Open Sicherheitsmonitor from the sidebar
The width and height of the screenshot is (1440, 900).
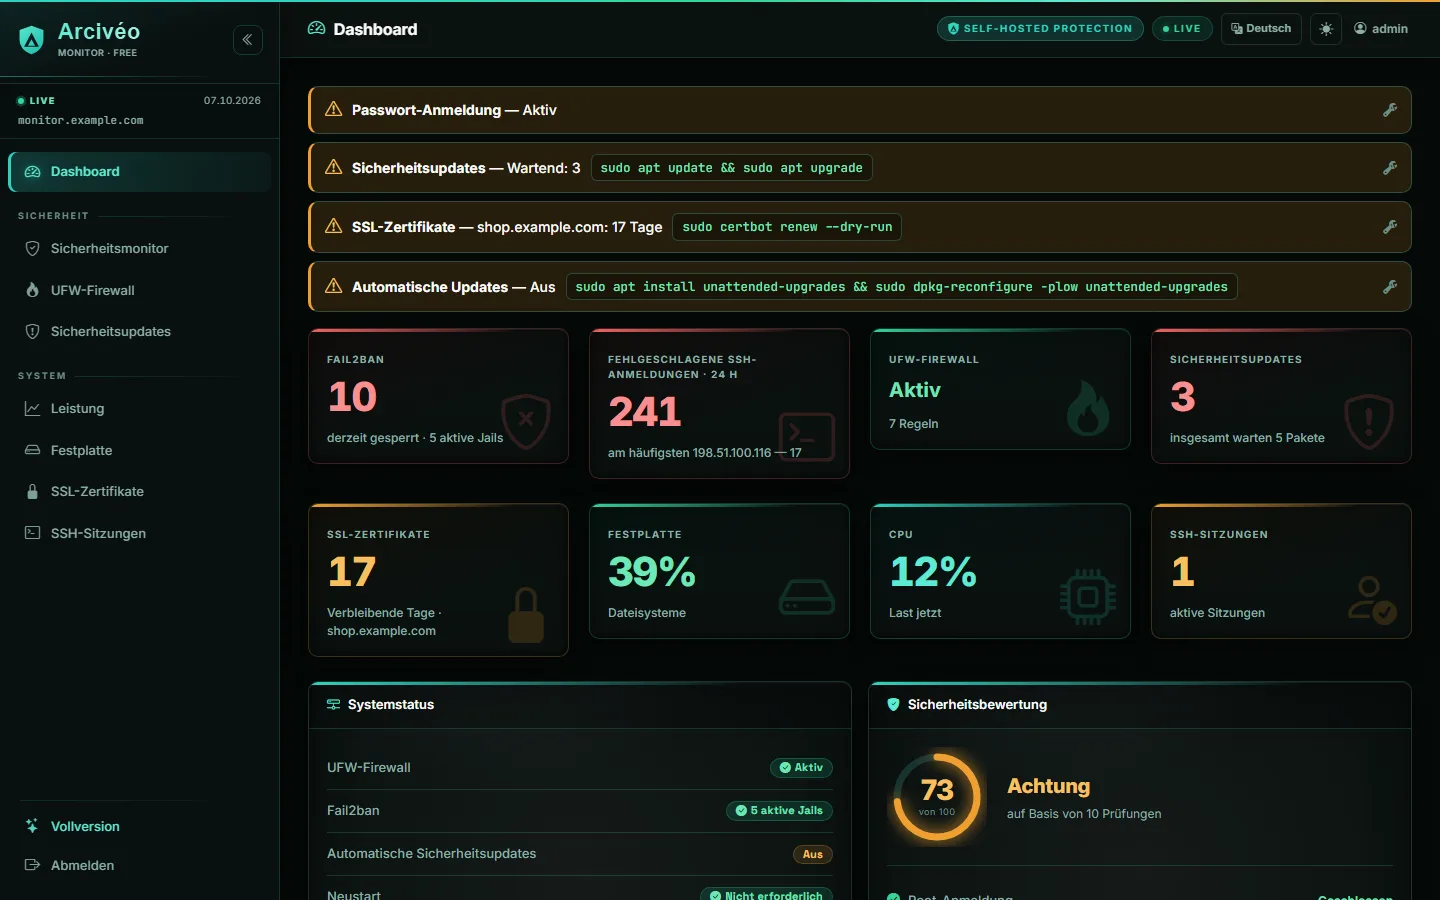140,249
